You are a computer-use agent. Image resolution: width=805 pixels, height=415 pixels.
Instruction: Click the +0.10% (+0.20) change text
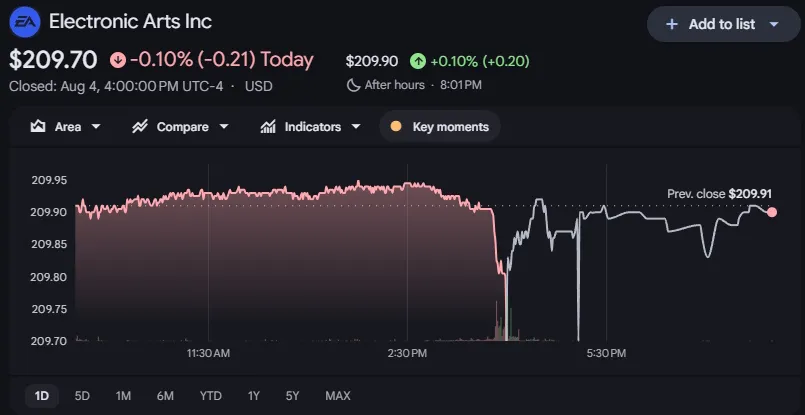pos(480,62)
